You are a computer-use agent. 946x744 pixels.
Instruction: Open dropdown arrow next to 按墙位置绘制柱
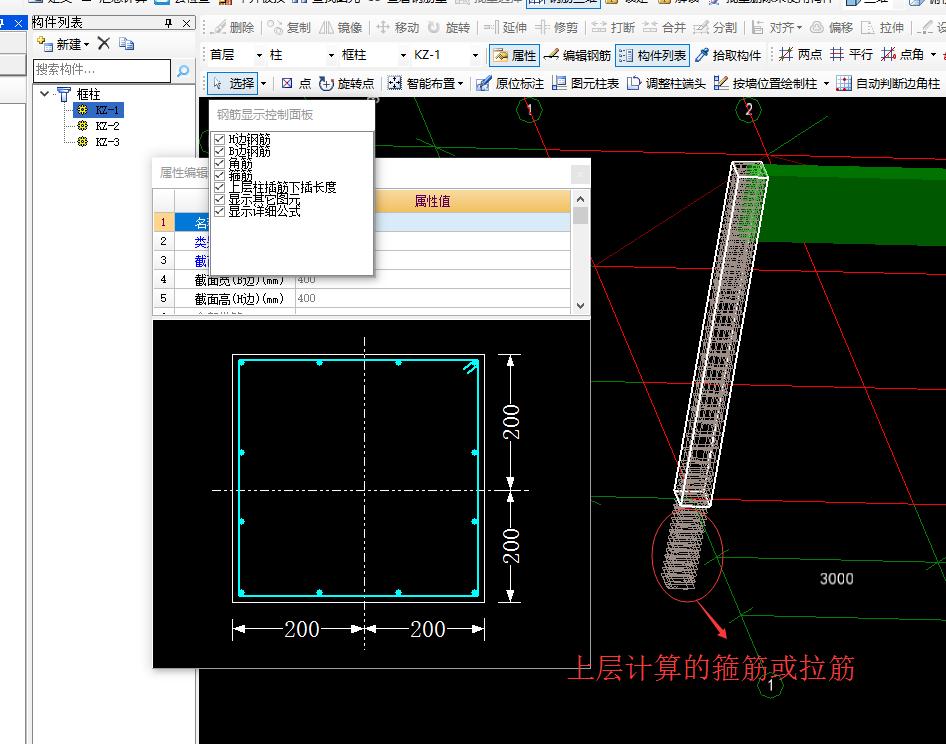826,83
